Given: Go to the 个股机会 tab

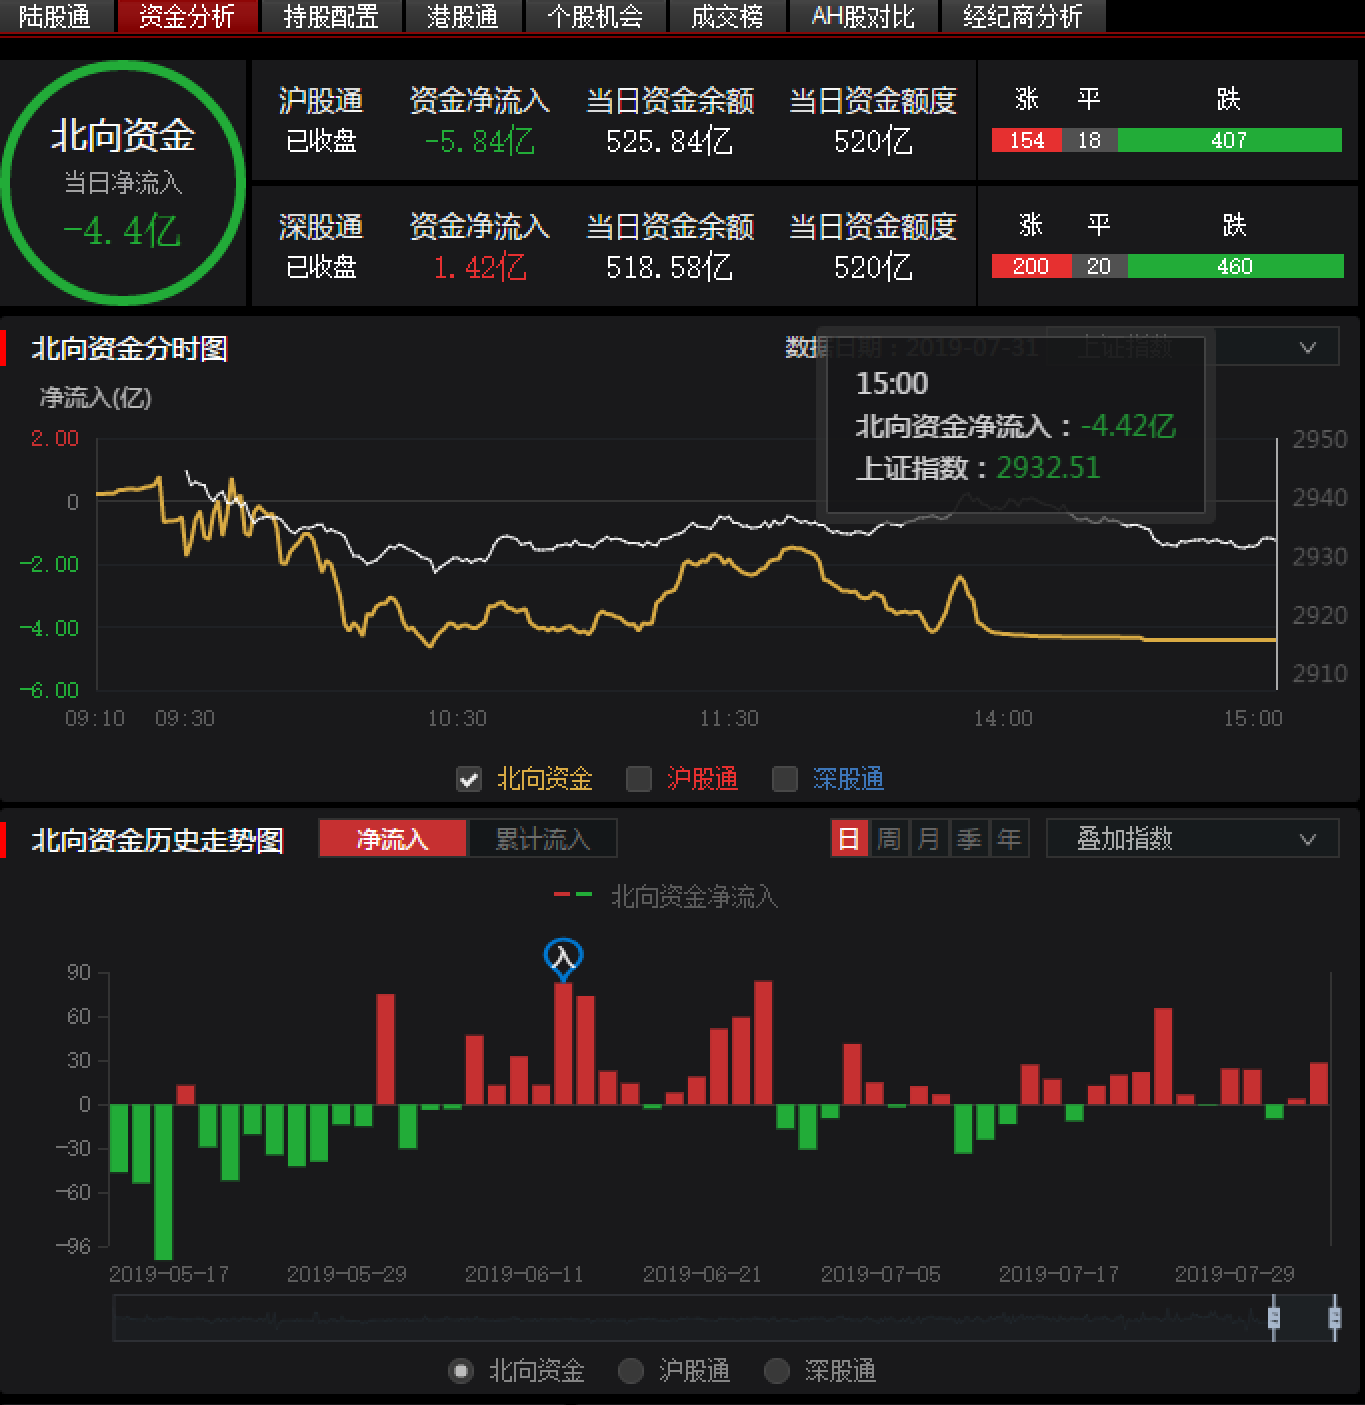Looking at the screenshot, I should click(595, 16).
